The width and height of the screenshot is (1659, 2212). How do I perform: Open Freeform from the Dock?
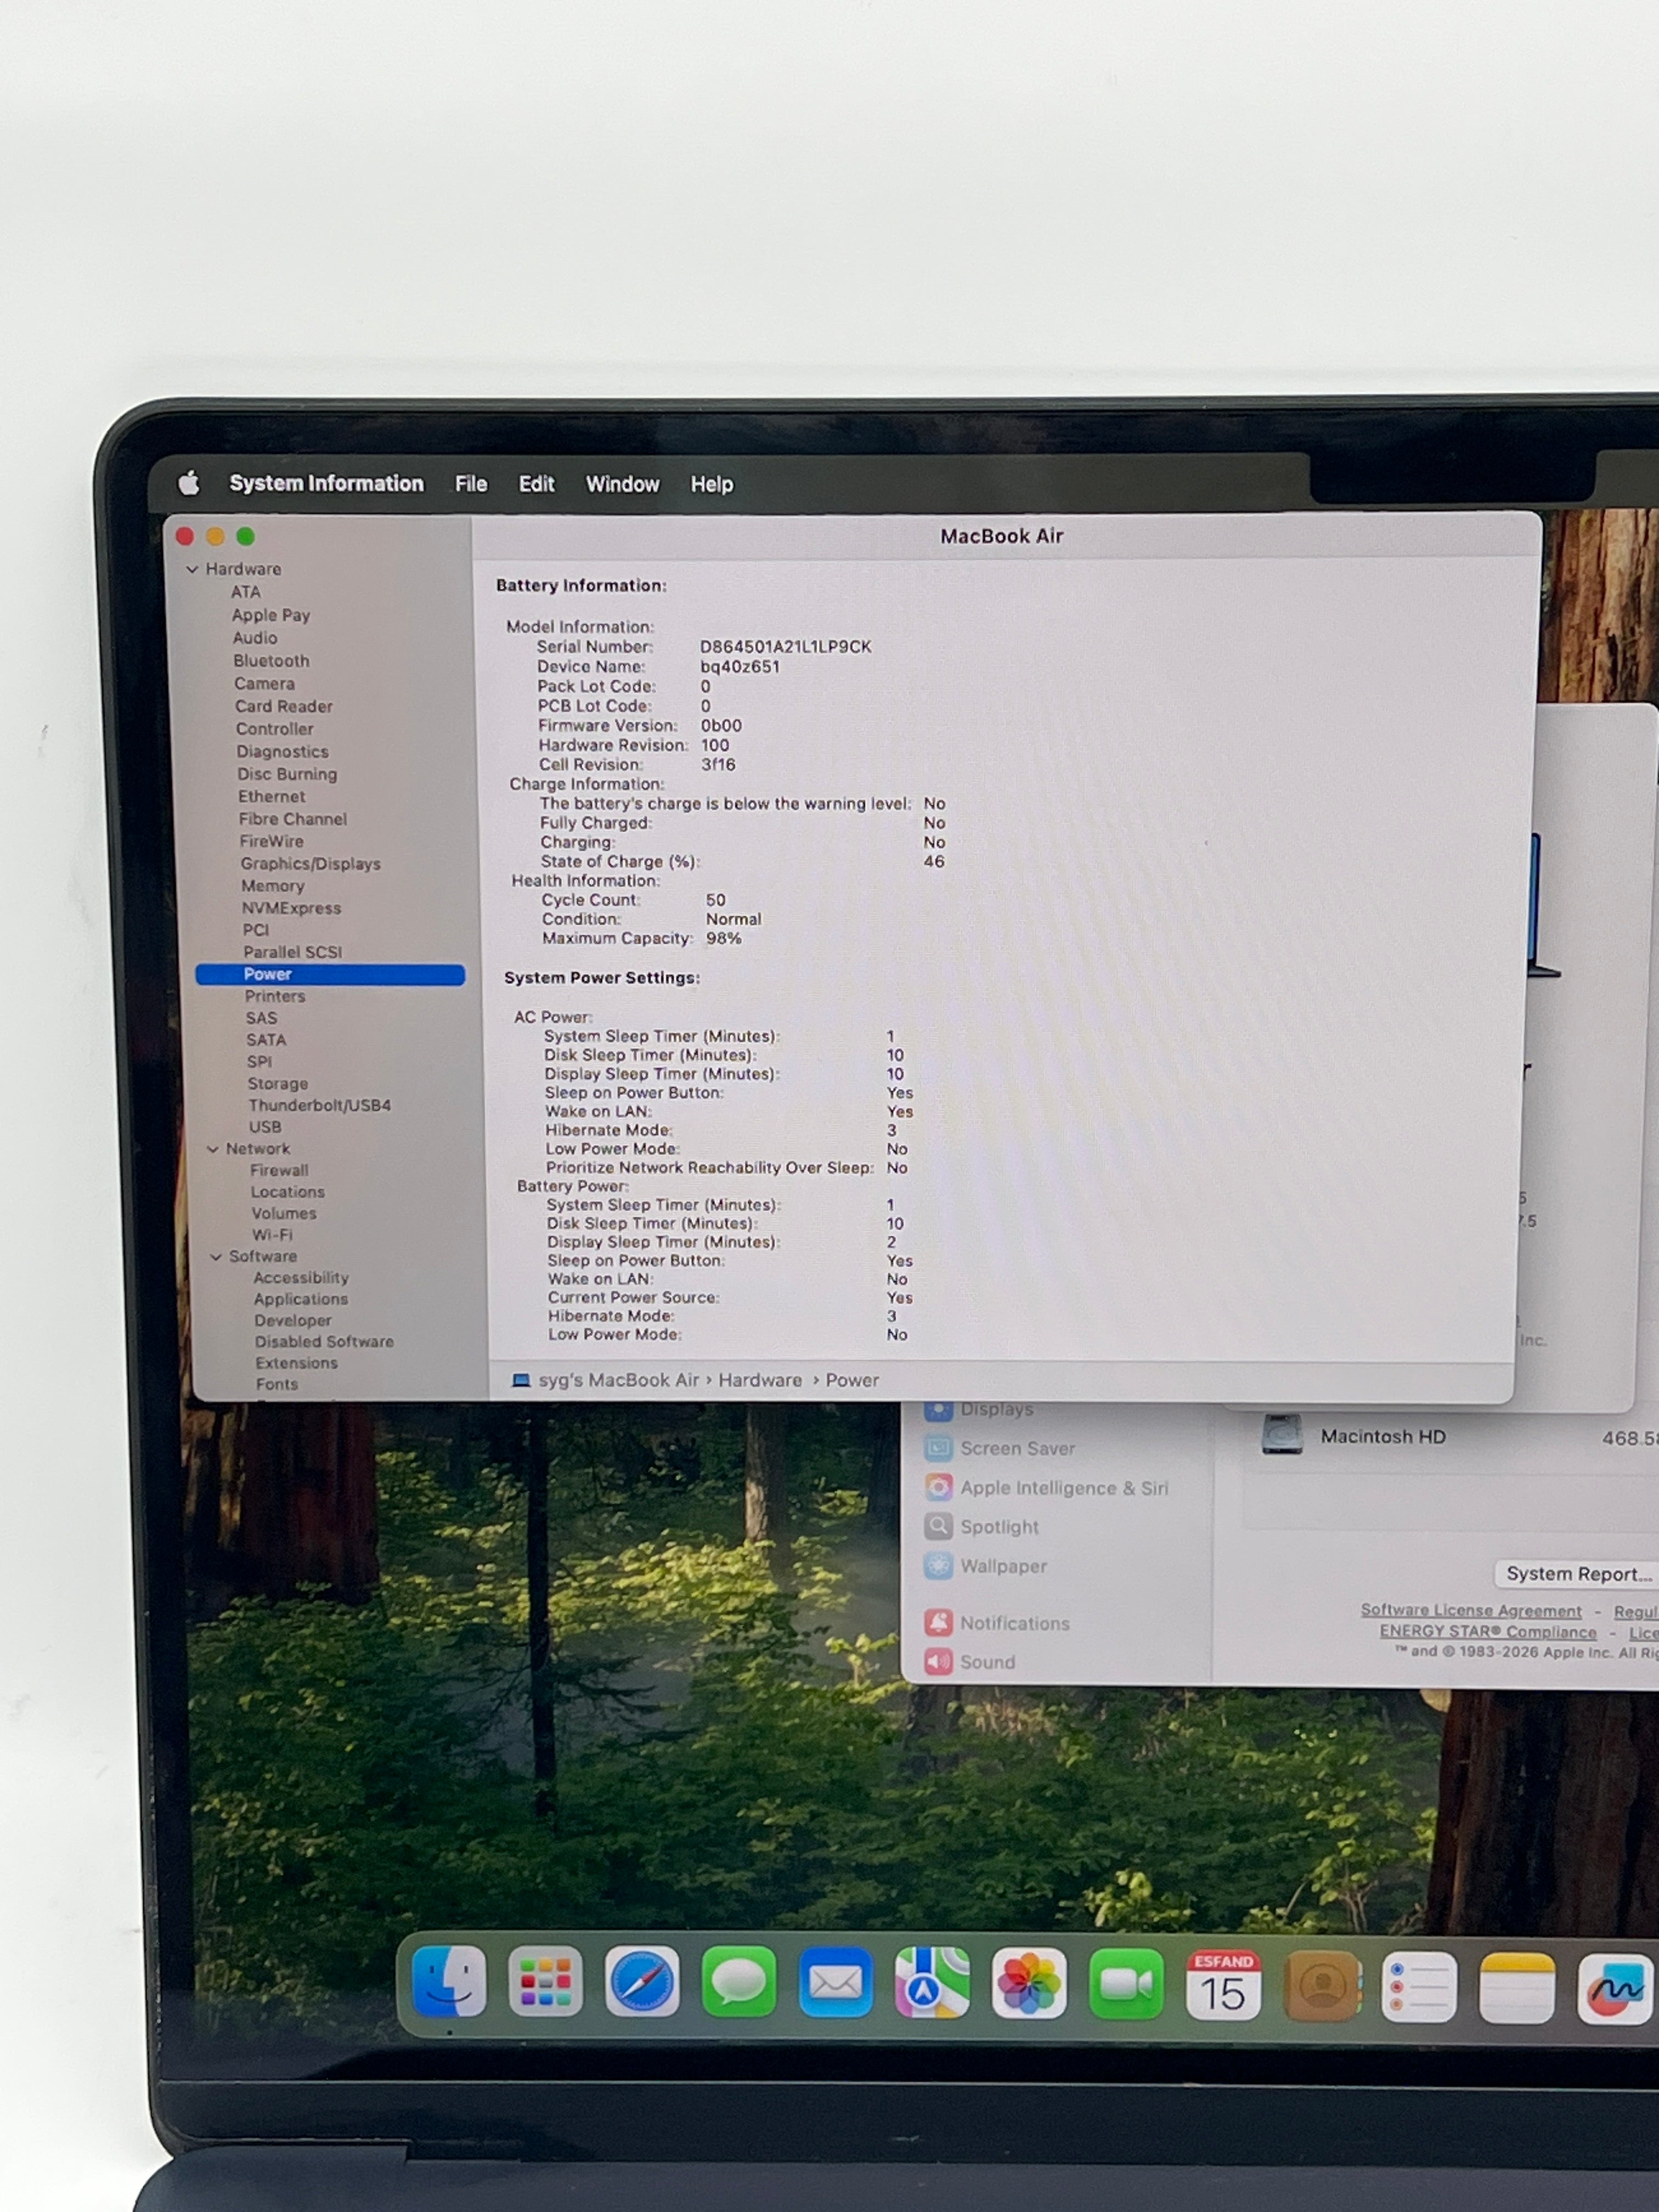click(x=1614, y=1989)
